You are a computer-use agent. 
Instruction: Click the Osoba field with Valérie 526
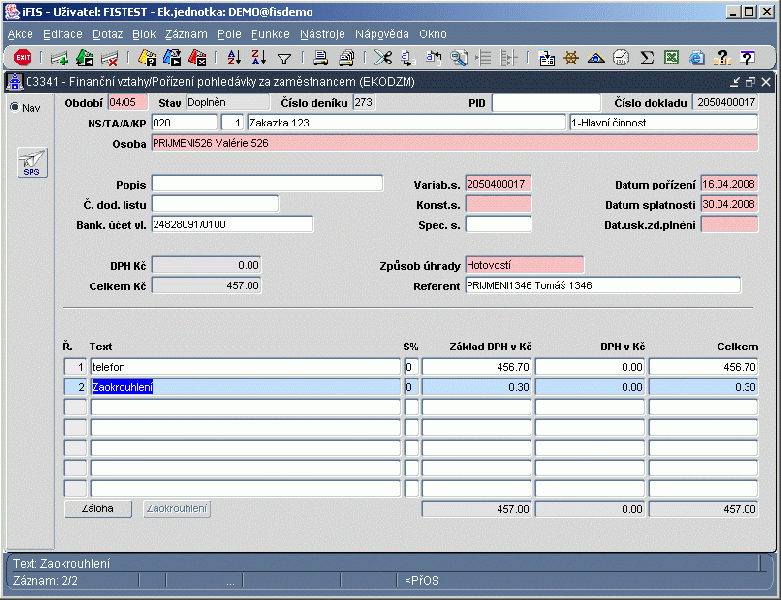coord(455,143)
